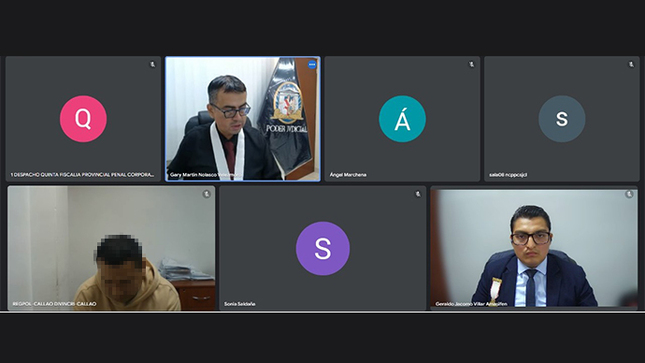This screenshot has height=363, width=645.
Task: Click the pink Q avatar circle
Action: 83,119
